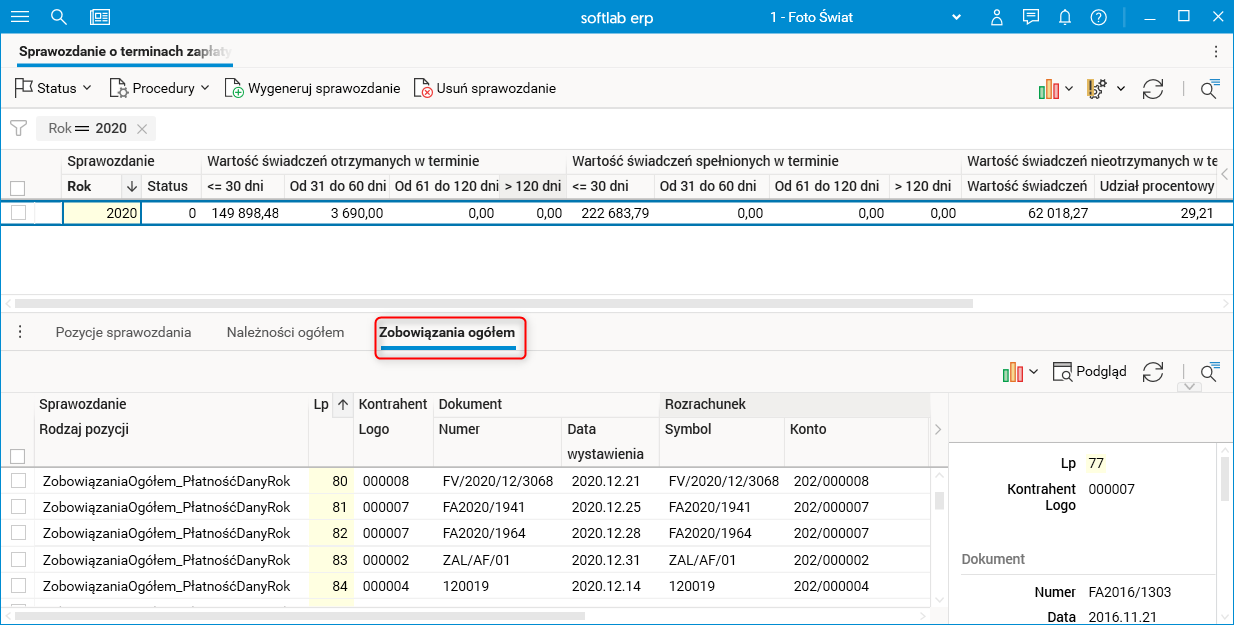Expand the upper settings dropdown arrow

point(1121,89)
